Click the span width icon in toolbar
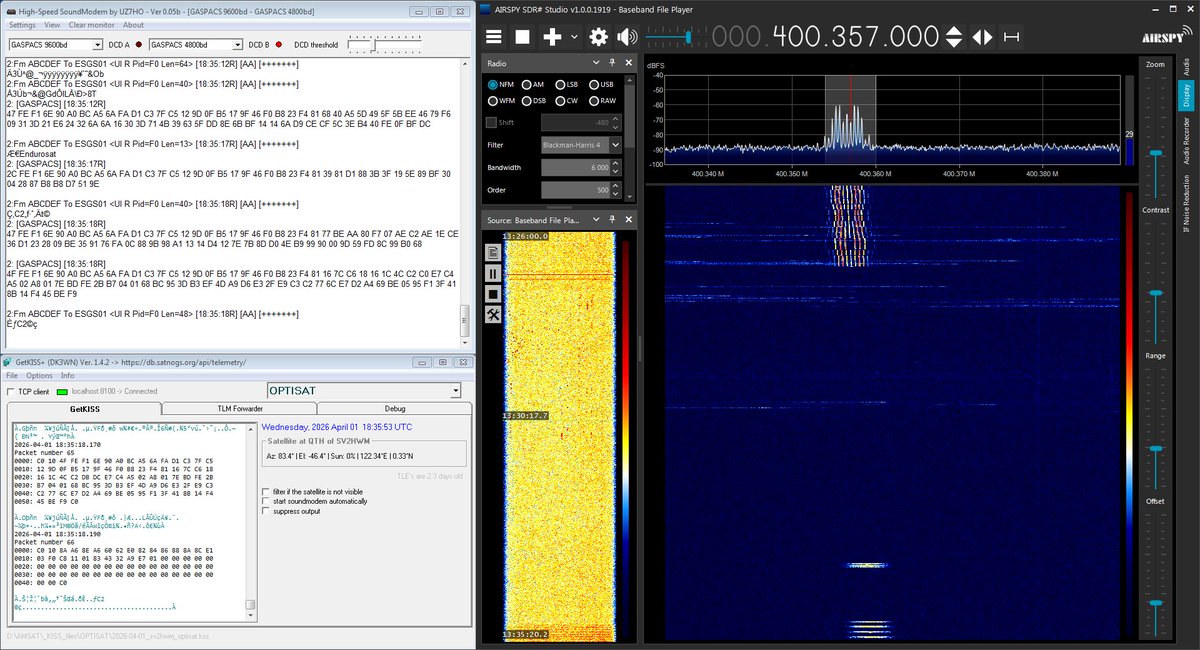Image resolution: width=1200 pixels, height=650 pixels. tap(1013, 37)
